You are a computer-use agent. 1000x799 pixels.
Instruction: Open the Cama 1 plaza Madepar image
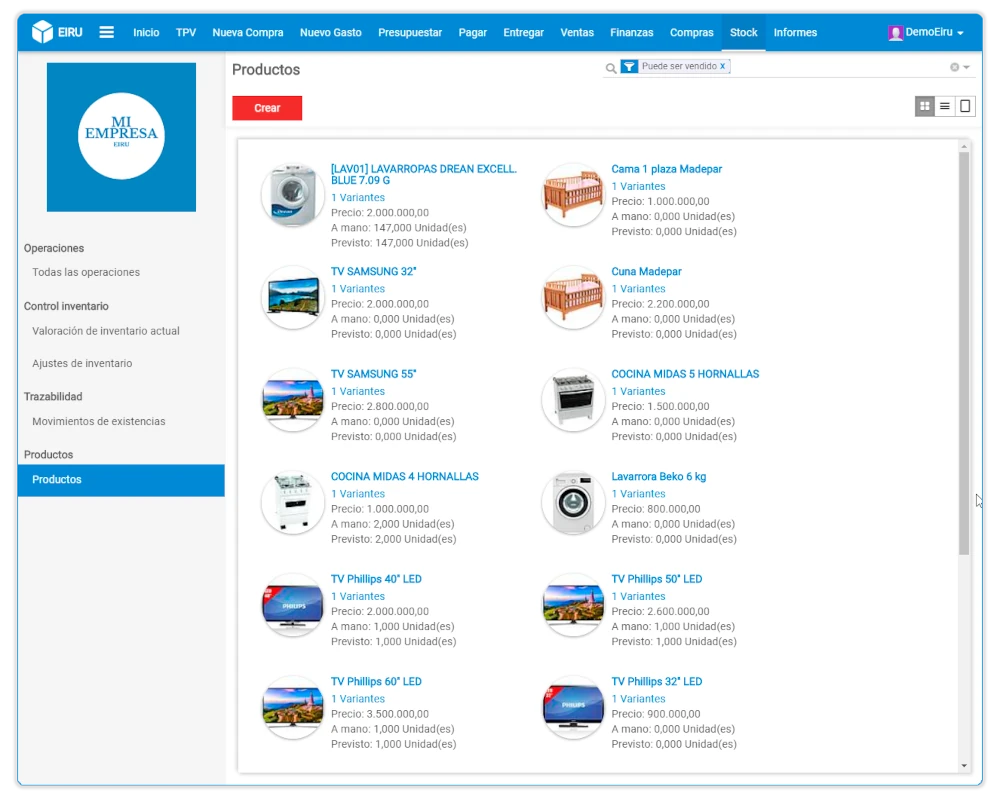(573, 195)
